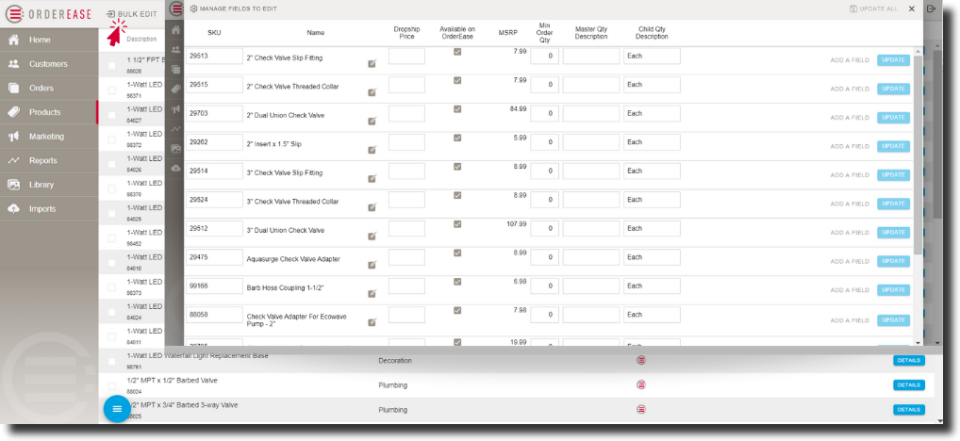Click the Imports cloud upload icon
Image resolution: width=960 pixels, height=441 pixels.
coord(14,209)
